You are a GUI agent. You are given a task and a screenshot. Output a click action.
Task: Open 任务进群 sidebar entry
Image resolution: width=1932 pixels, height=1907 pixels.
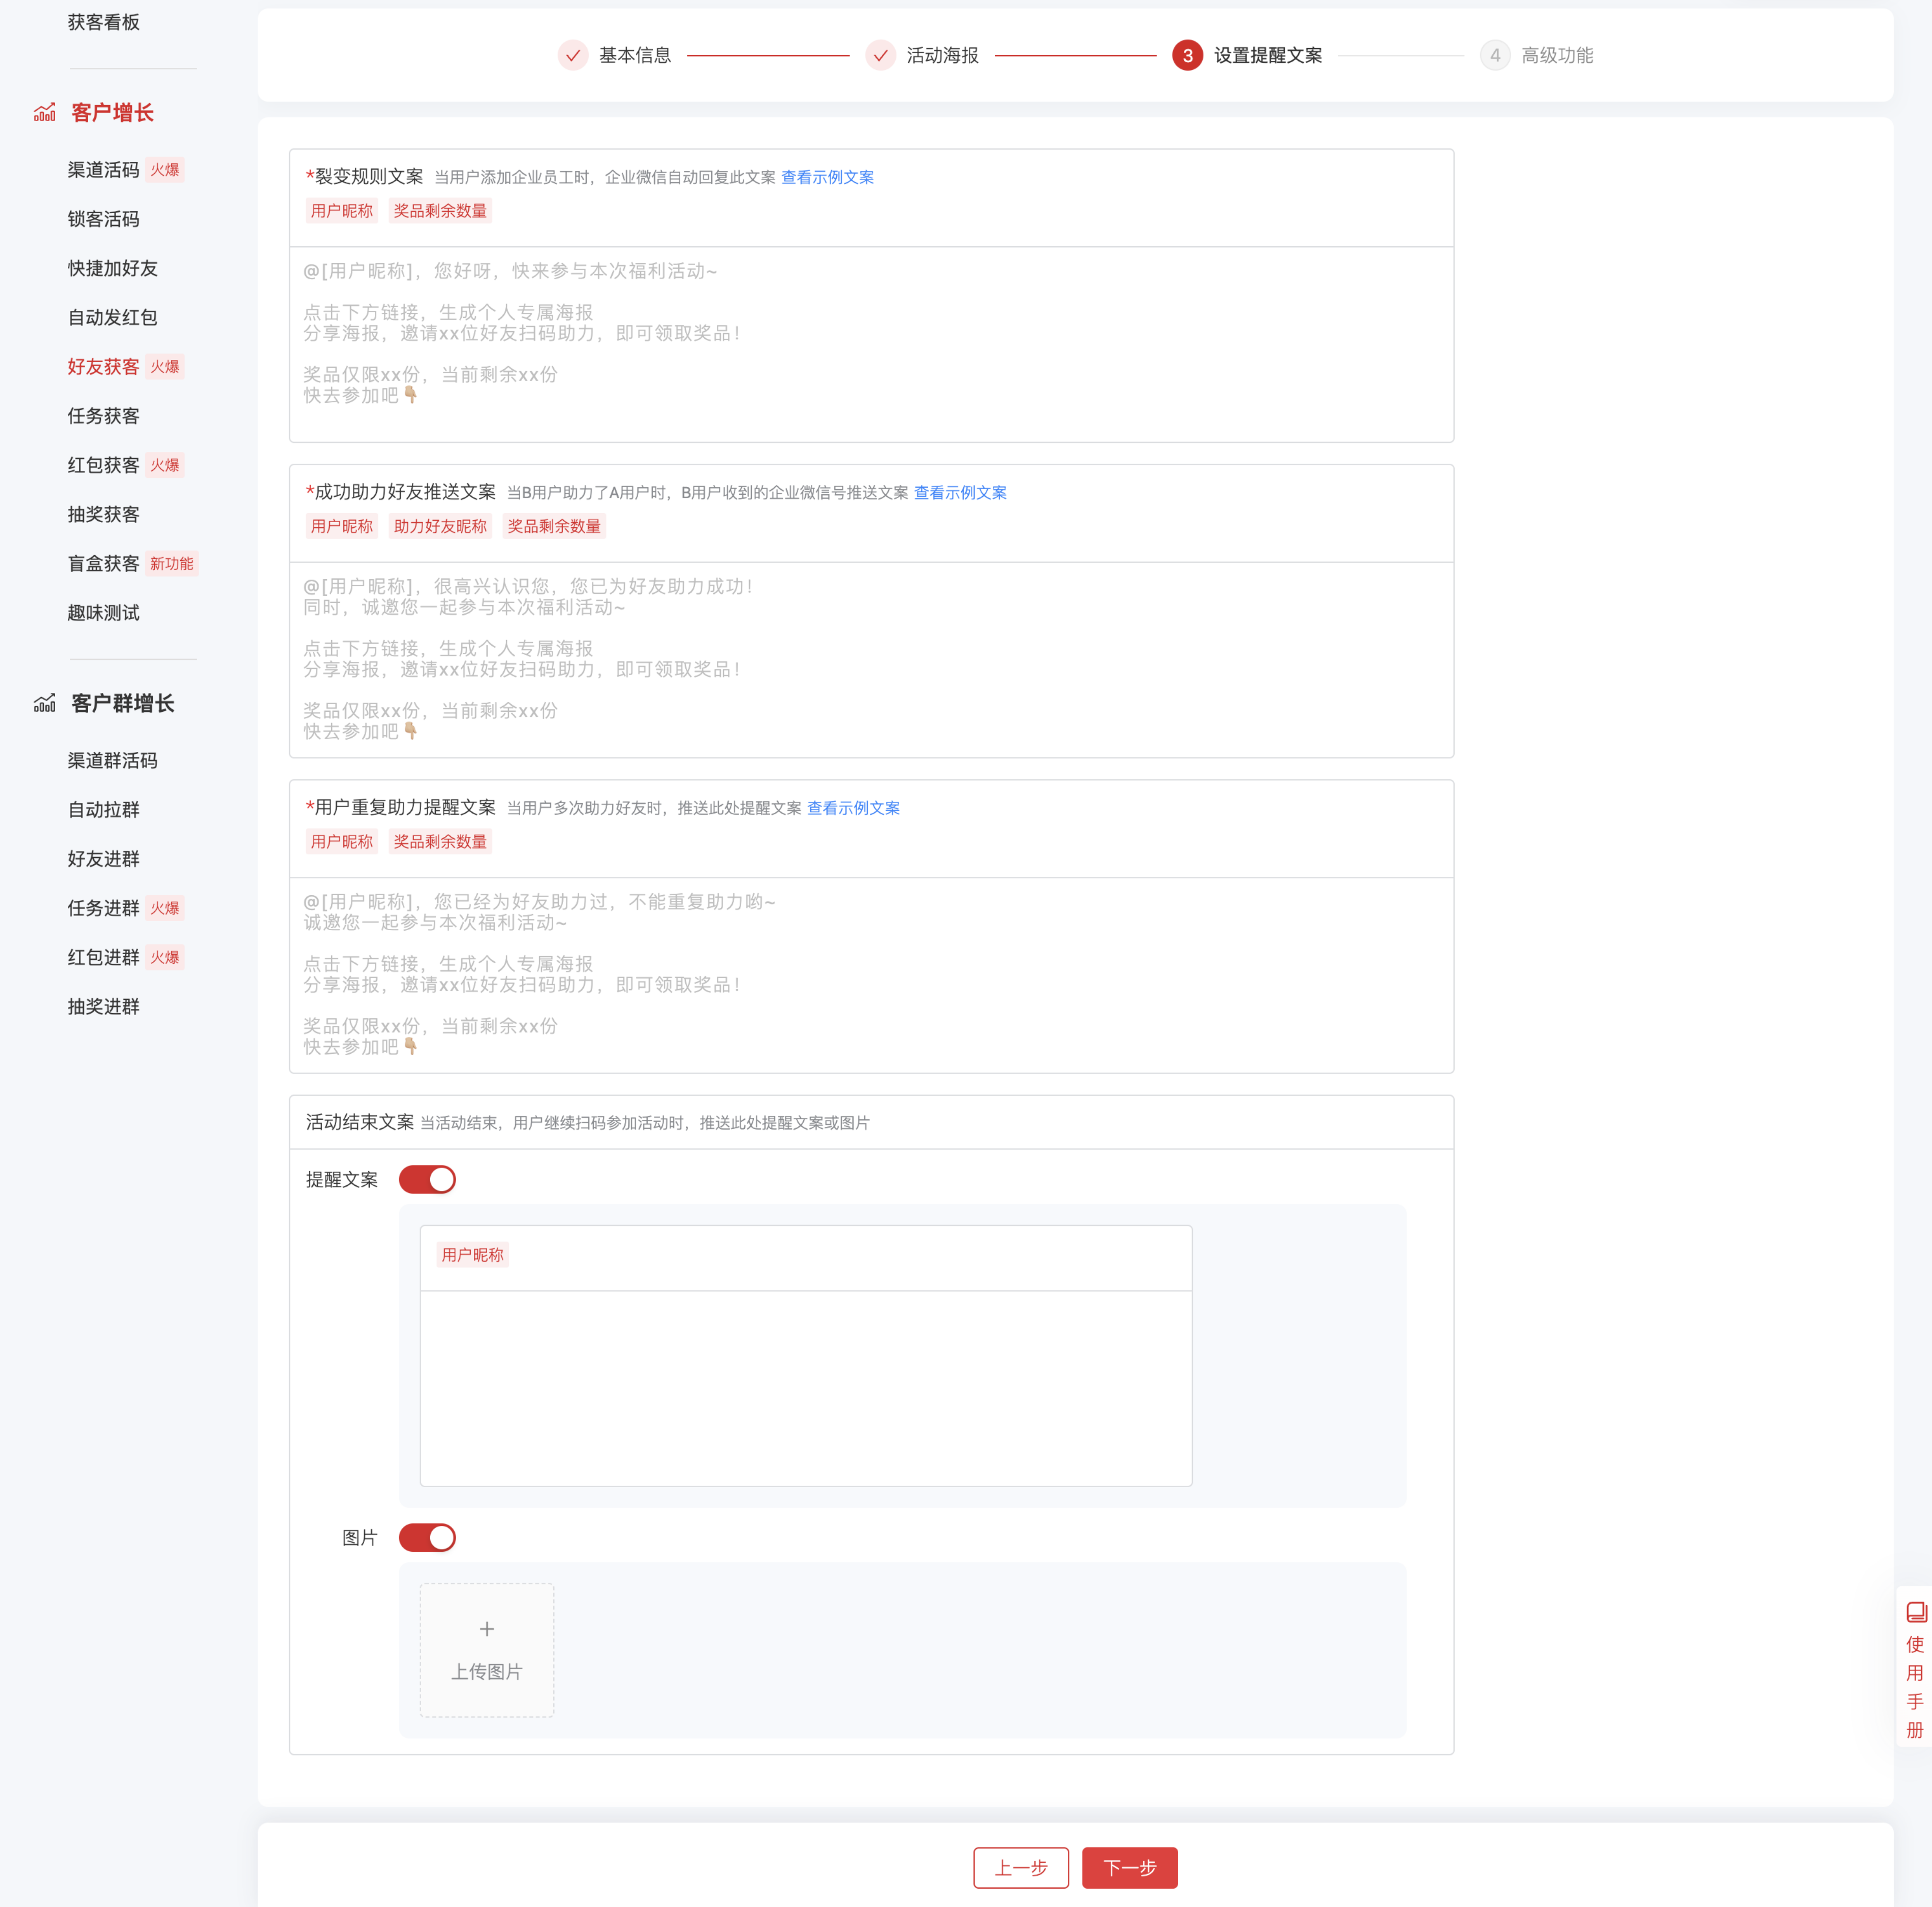[104, 908]
